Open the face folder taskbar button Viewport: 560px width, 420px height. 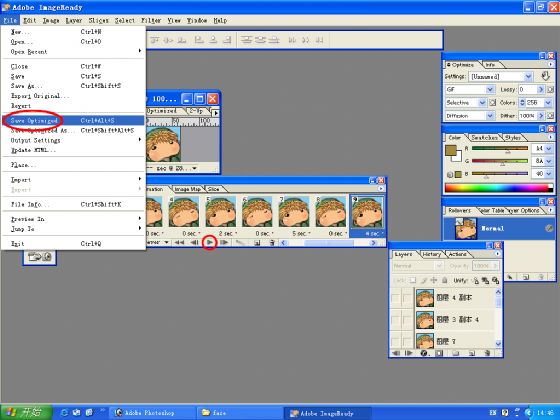point(240,413)
